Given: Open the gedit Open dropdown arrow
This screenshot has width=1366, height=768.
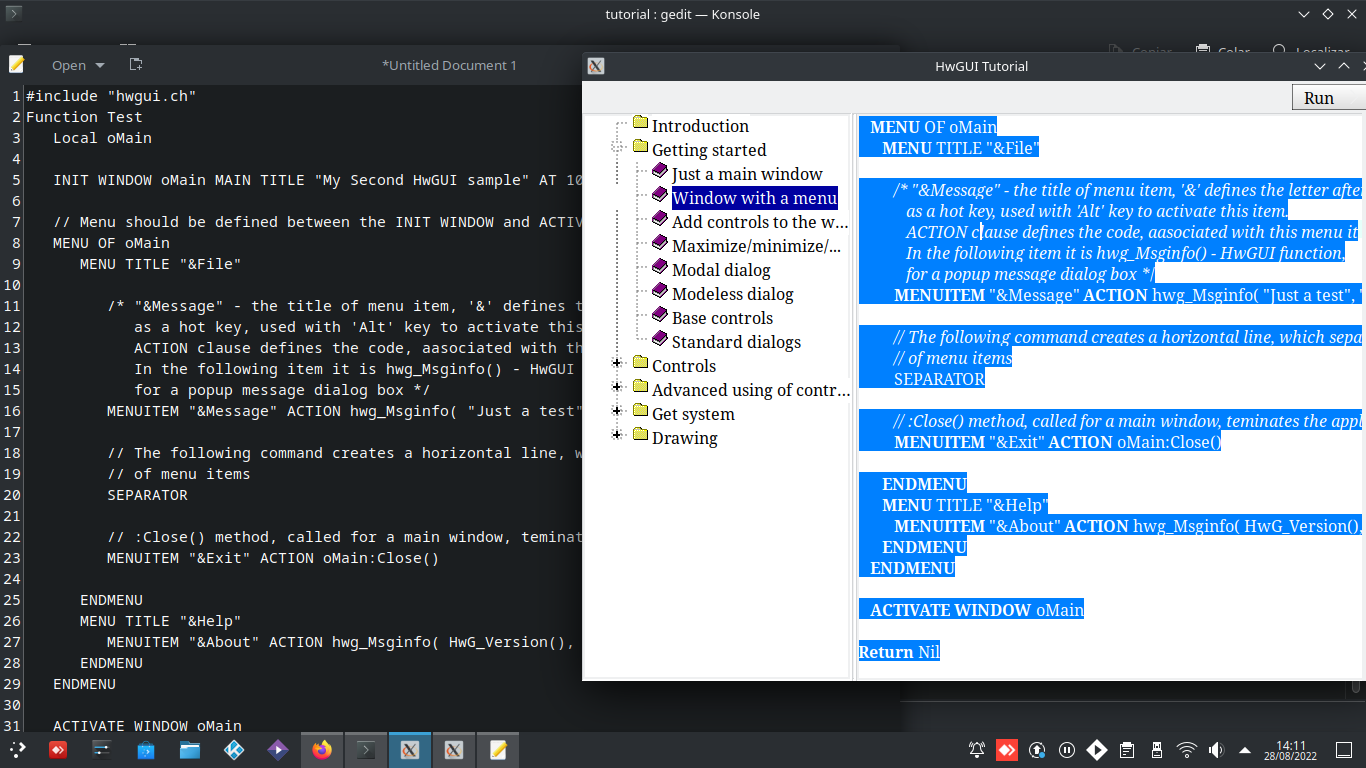Looking at the screenshot, I should click(x=99, y=66).
